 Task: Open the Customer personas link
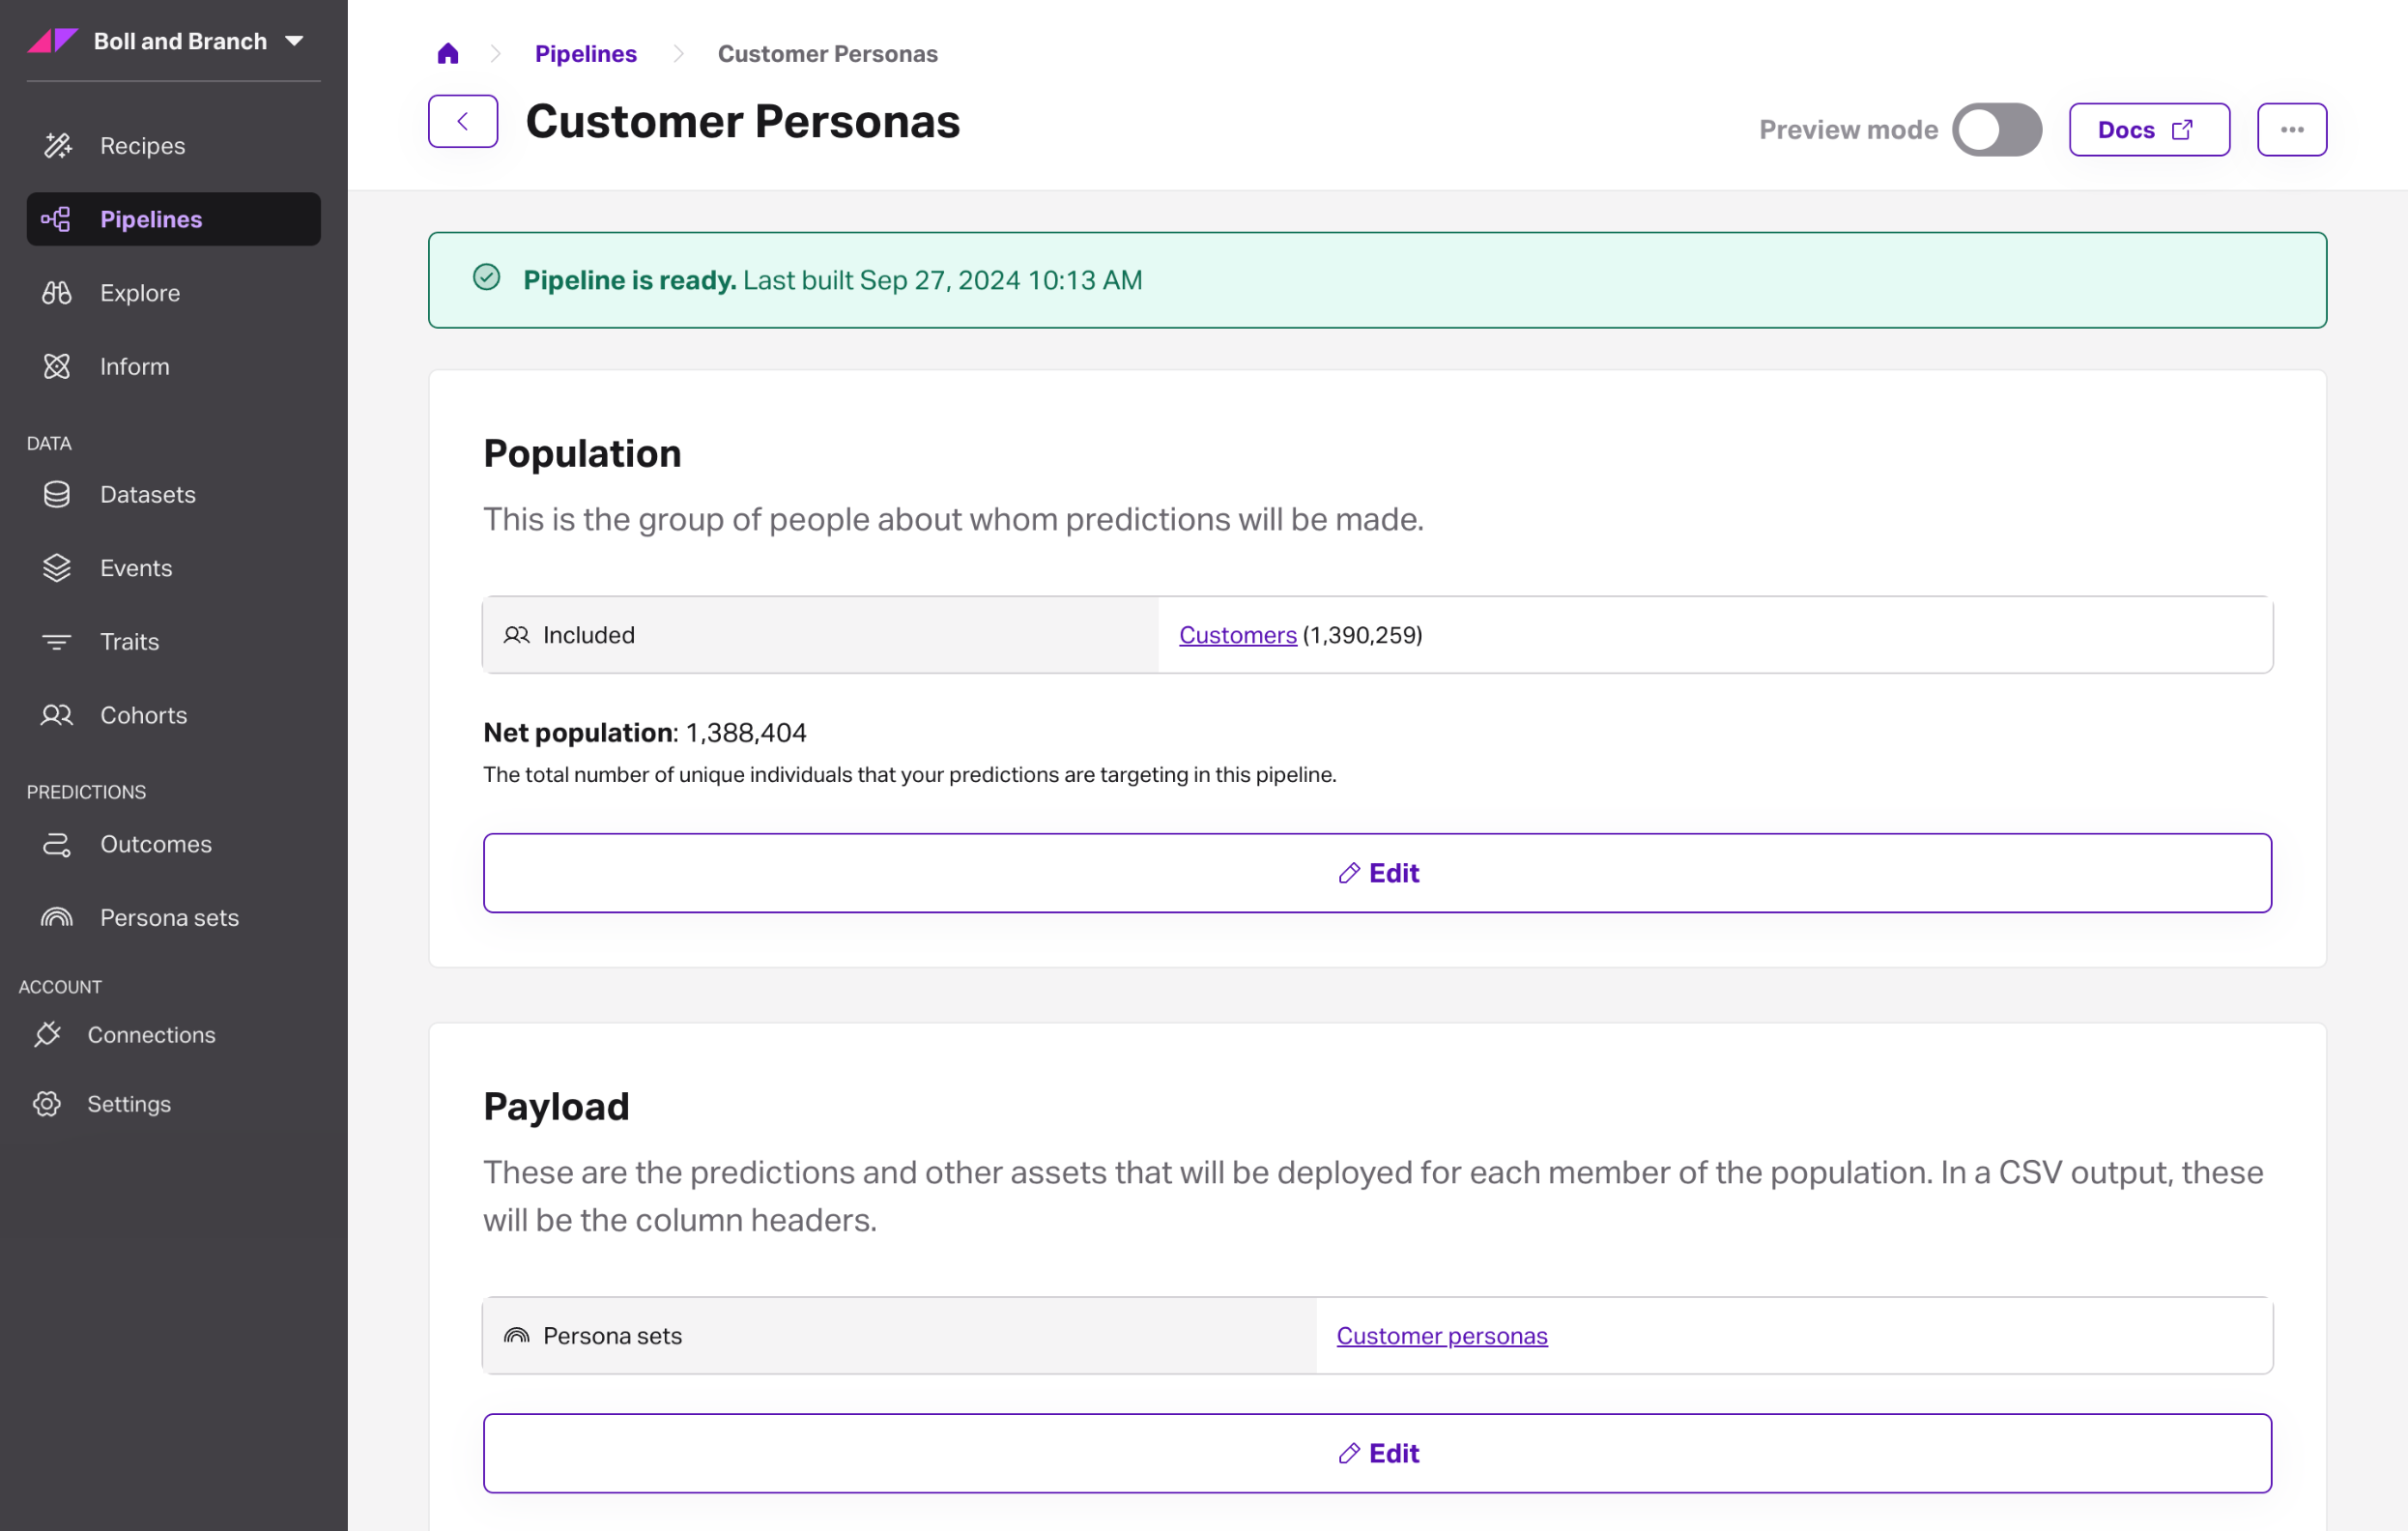[x=1441, y=1336]
